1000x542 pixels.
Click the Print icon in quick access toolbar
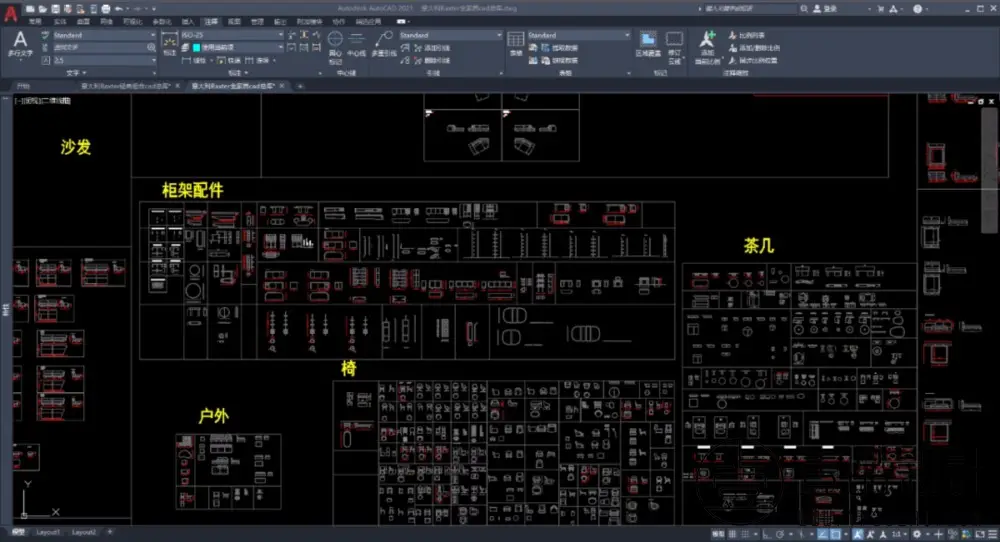(108, 8)
